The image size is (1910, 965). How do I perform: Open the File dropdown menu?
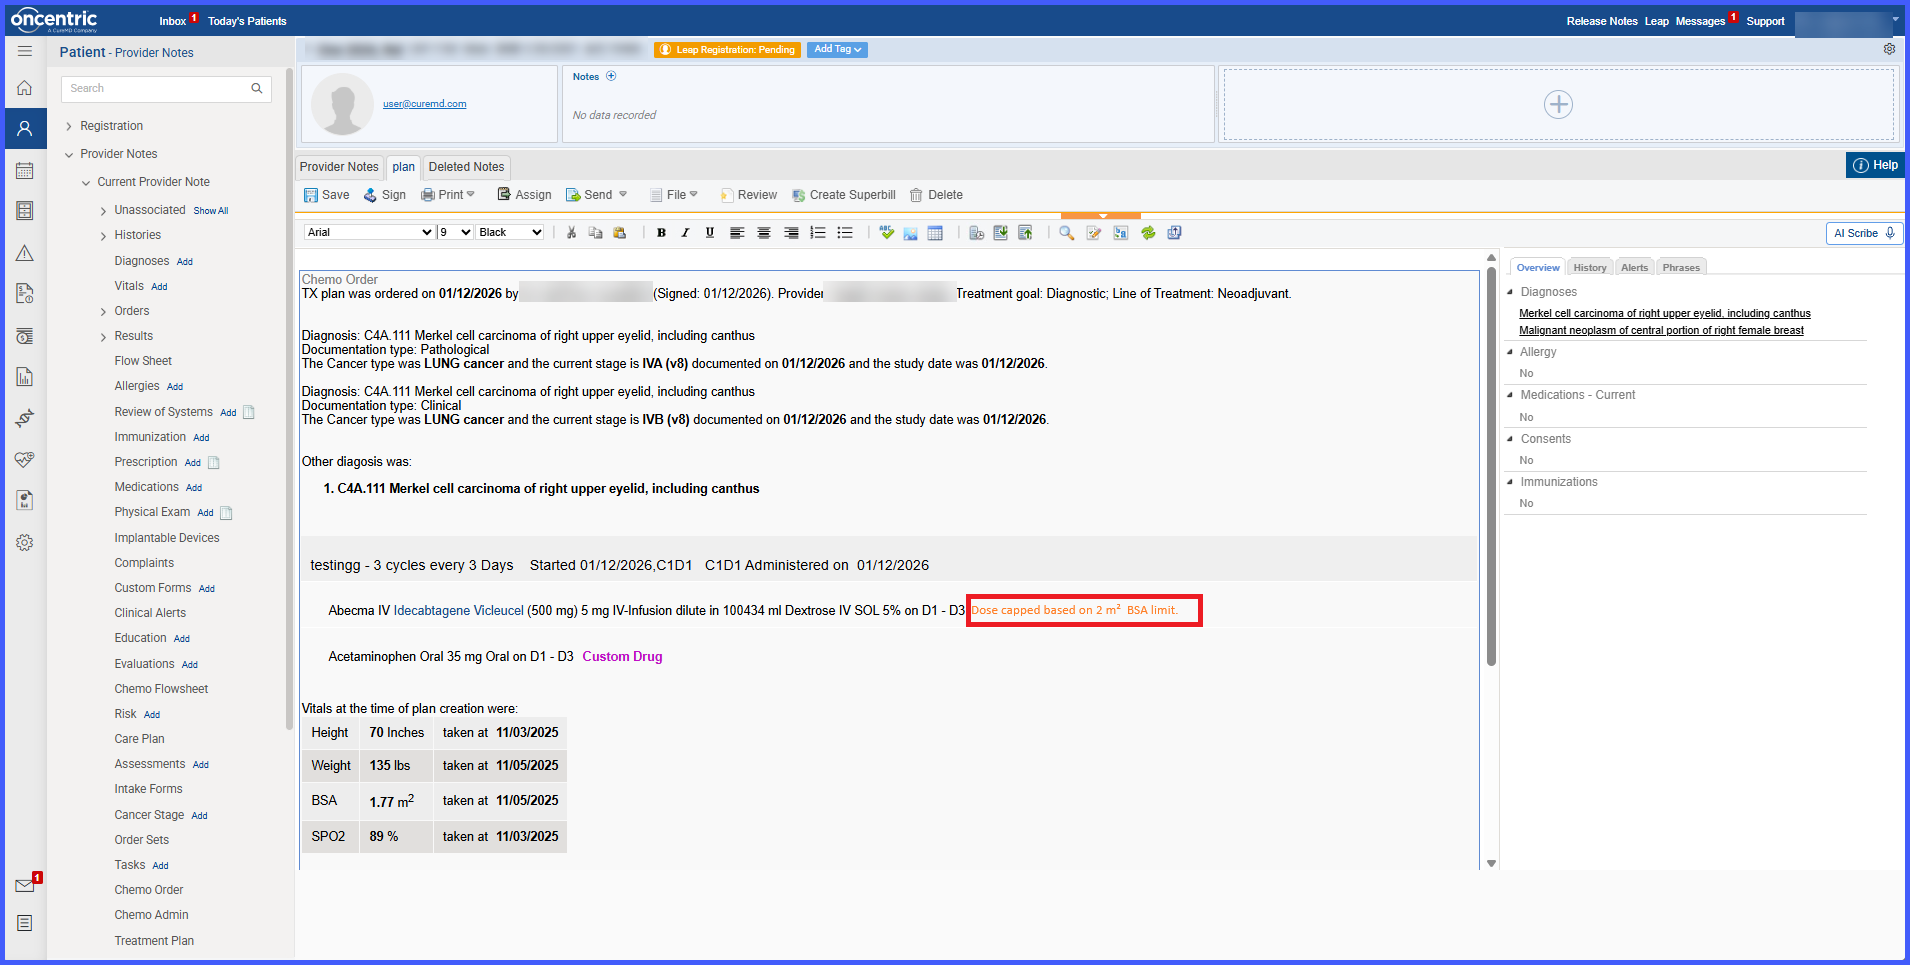tap(674, 195)
